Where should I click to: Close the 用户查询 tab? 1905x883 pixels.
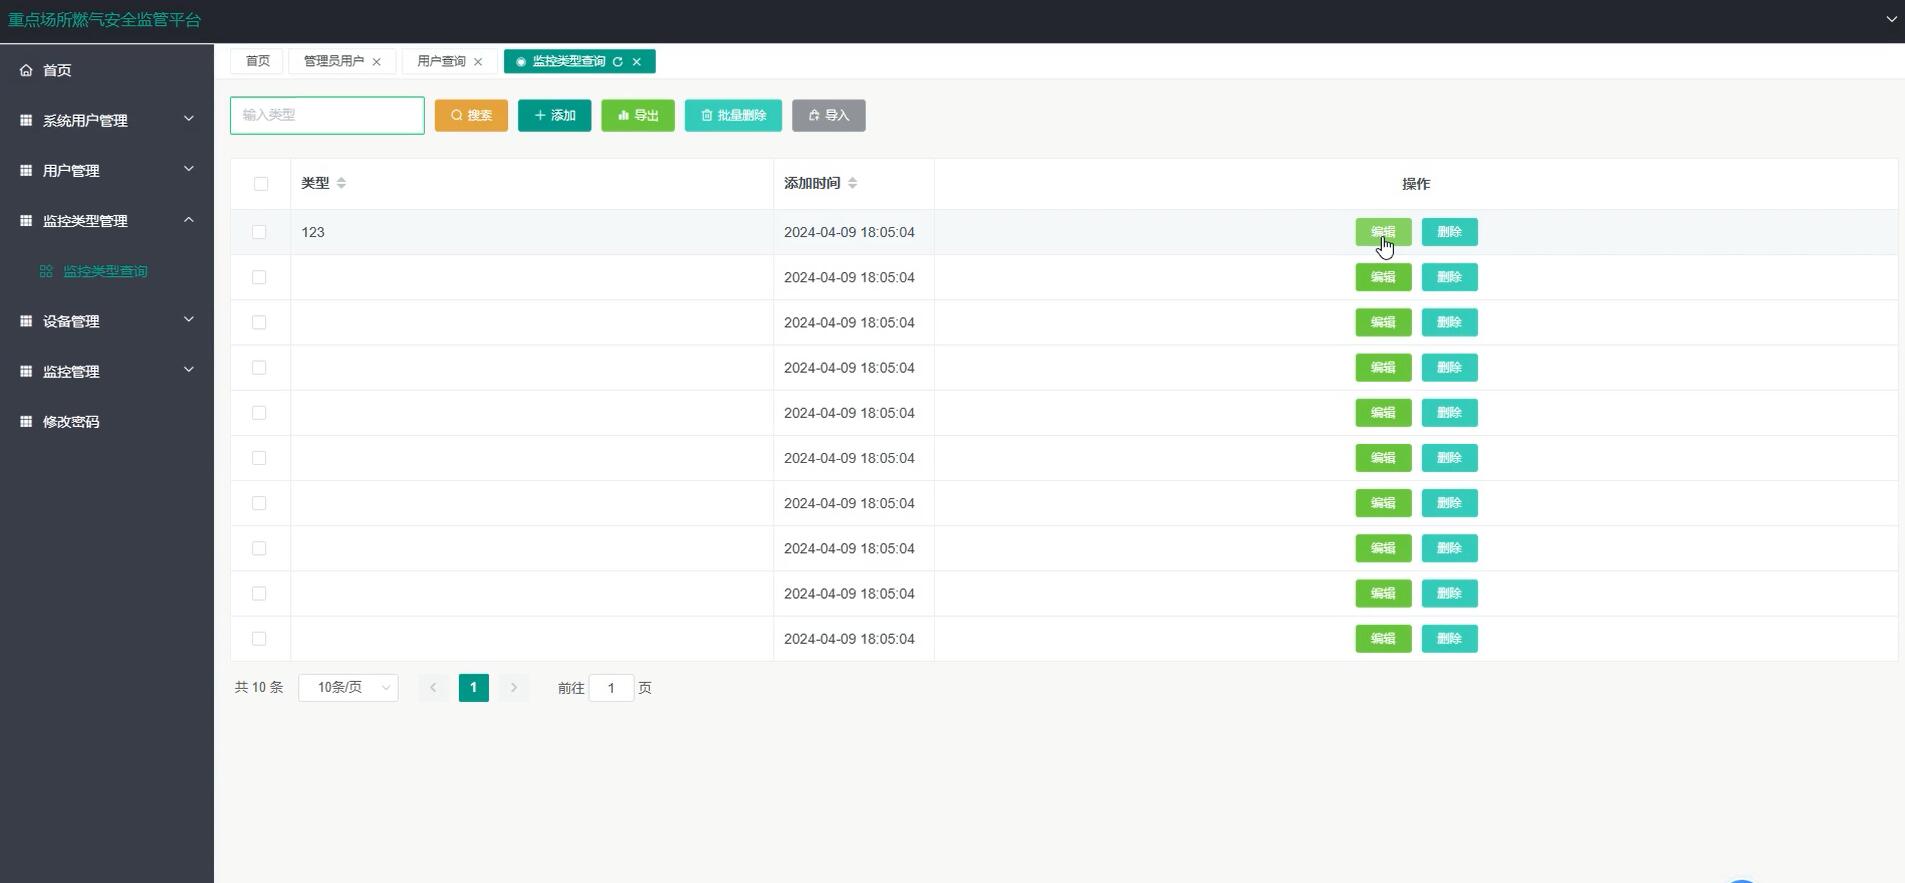coord(478,62)
